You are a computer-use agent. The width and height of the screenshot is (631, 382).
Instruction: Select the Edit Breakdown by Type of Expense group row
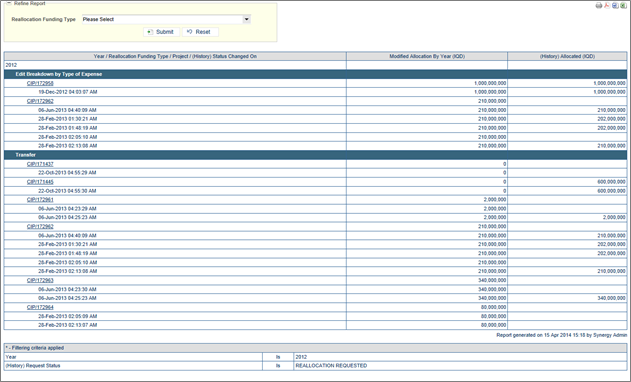click(316, 74)
